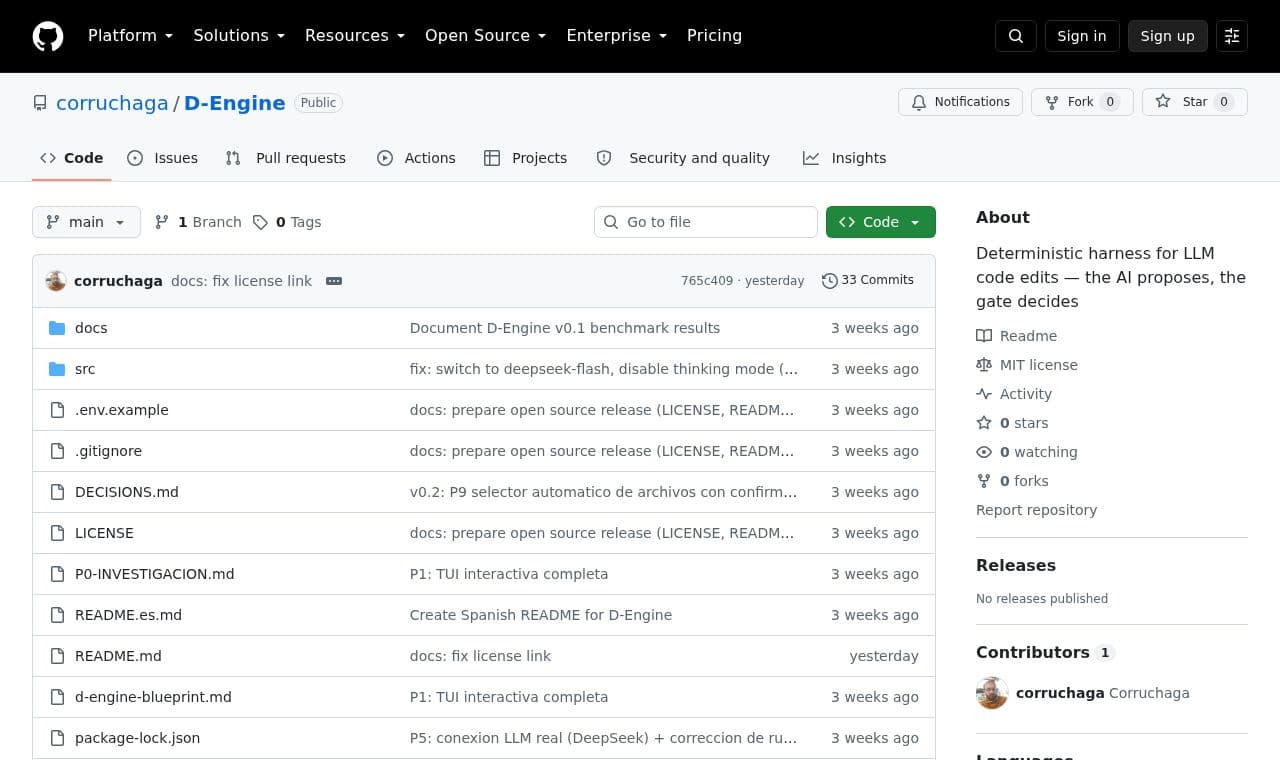Image resolution: width=1280 pixels, height=760 pixels.
Task: Click the tag icon next to Tags
Action: coord(260,222)
